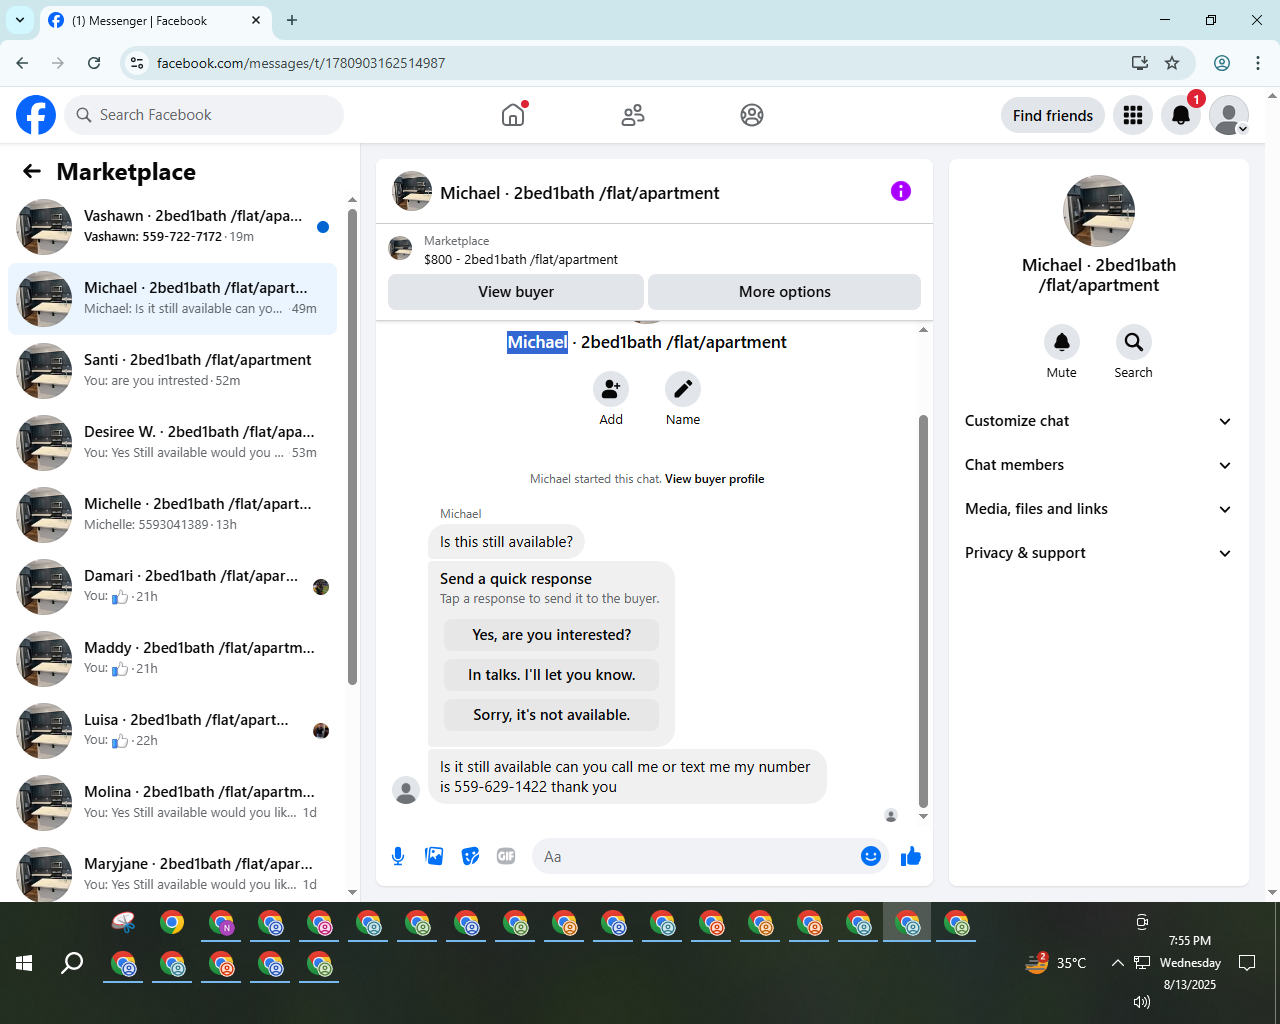Expand Privacy & support section
This screenshot has height=1024, width=1280.
pos(1098,553)
